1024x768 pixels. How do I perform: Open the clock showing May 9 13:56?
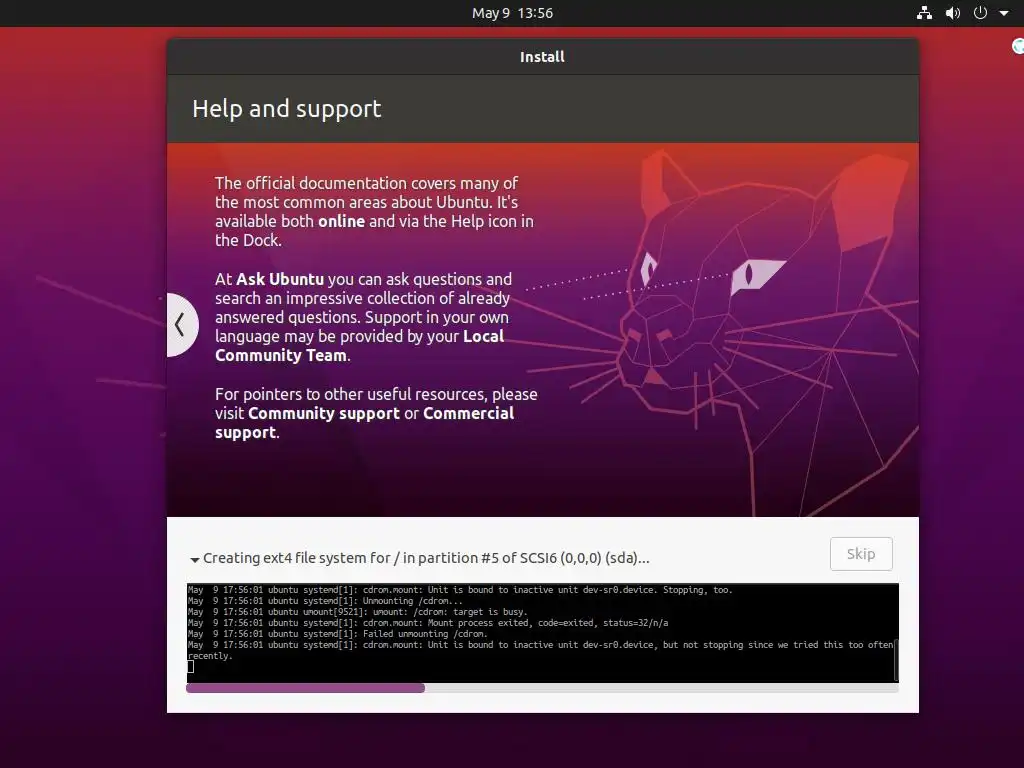(512, 13)
